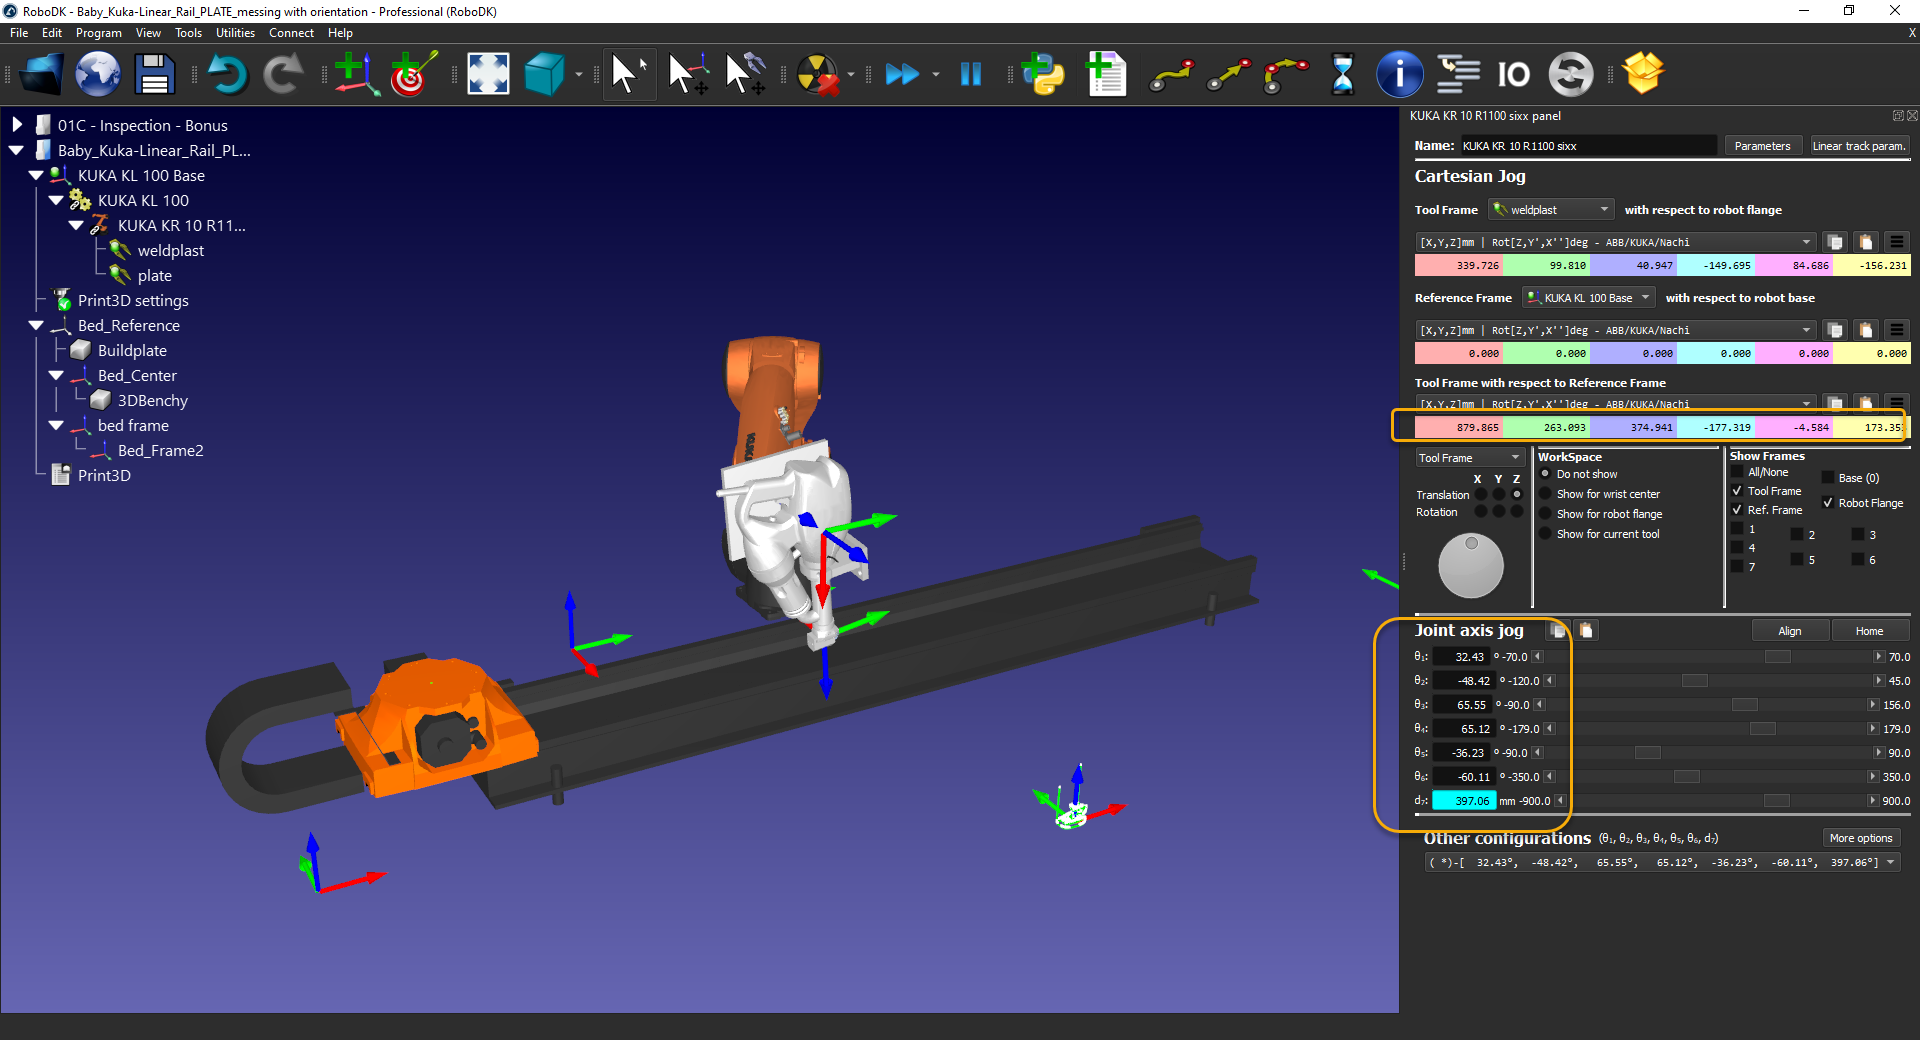This screenshot has height=1040, width=1920.
Task: Toggle the collision check icon
Action: (x=818, y=74)
